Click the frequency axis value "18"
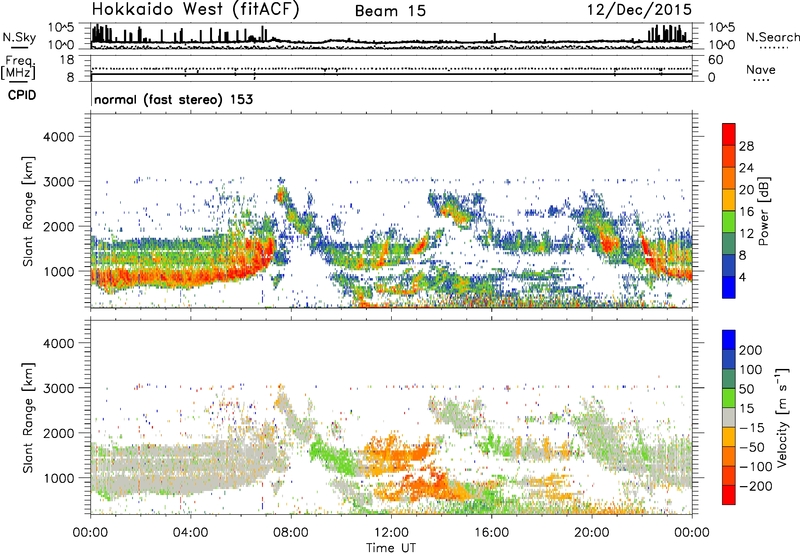Screen dimensions: 800x554 pyautogui.click(x=67, y=60)
